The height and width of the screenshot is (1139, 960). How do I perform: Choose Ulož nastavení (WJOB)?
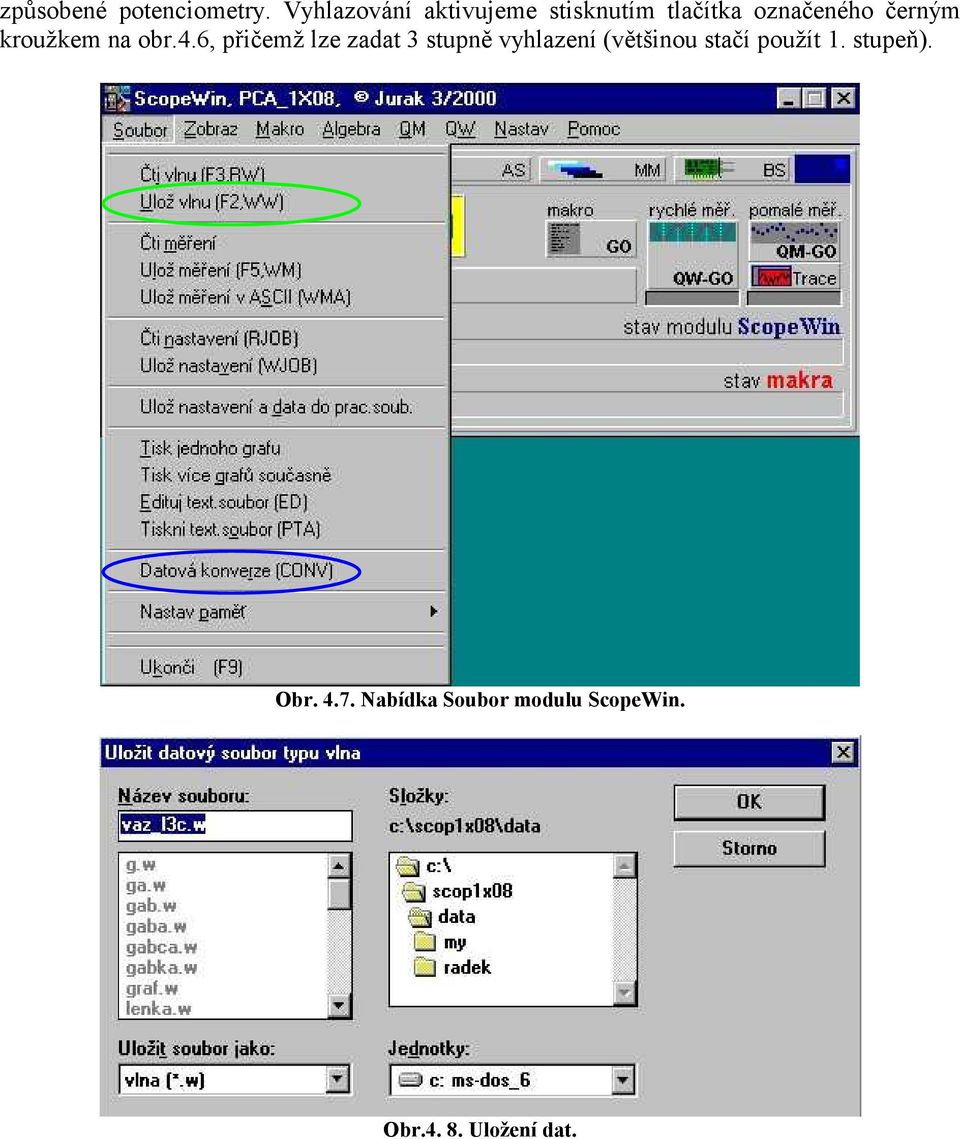tap(276, 365)
